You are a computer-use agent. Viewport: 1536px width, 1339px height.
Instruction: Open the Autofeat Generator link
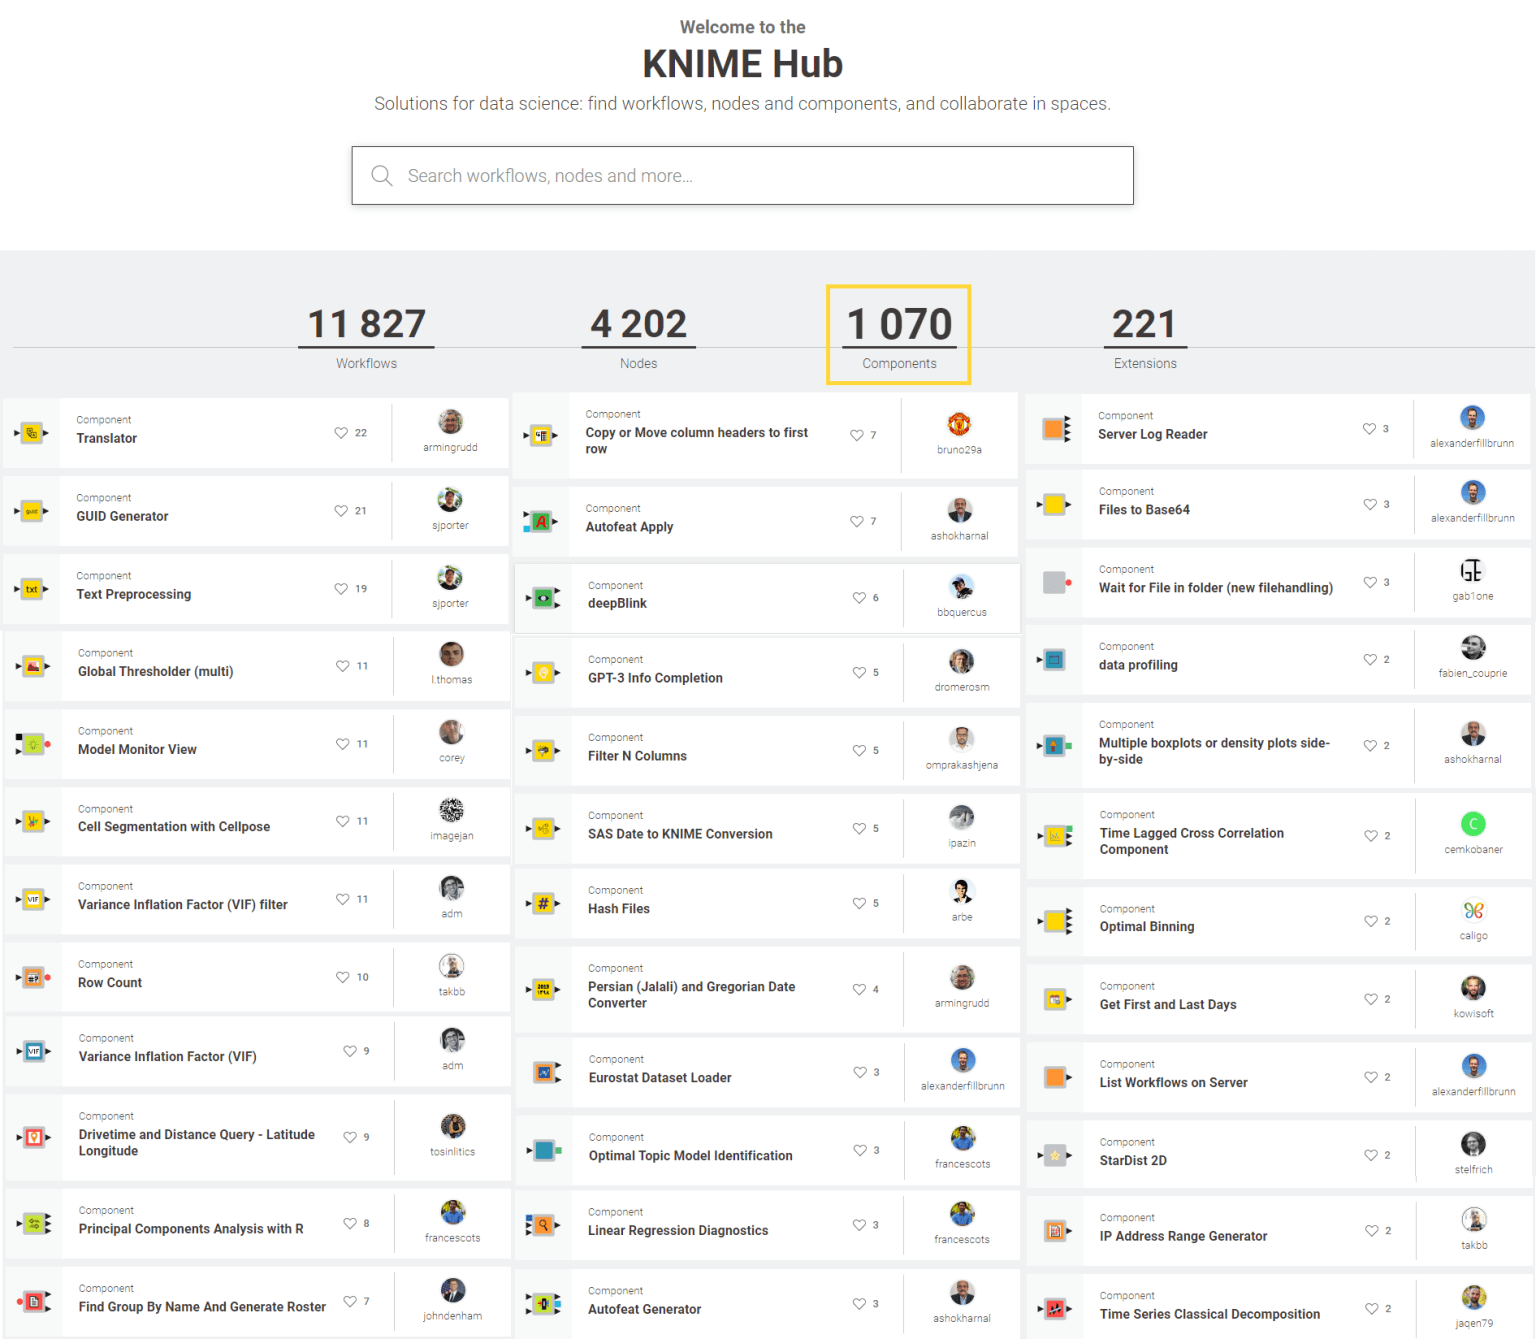644,1309
